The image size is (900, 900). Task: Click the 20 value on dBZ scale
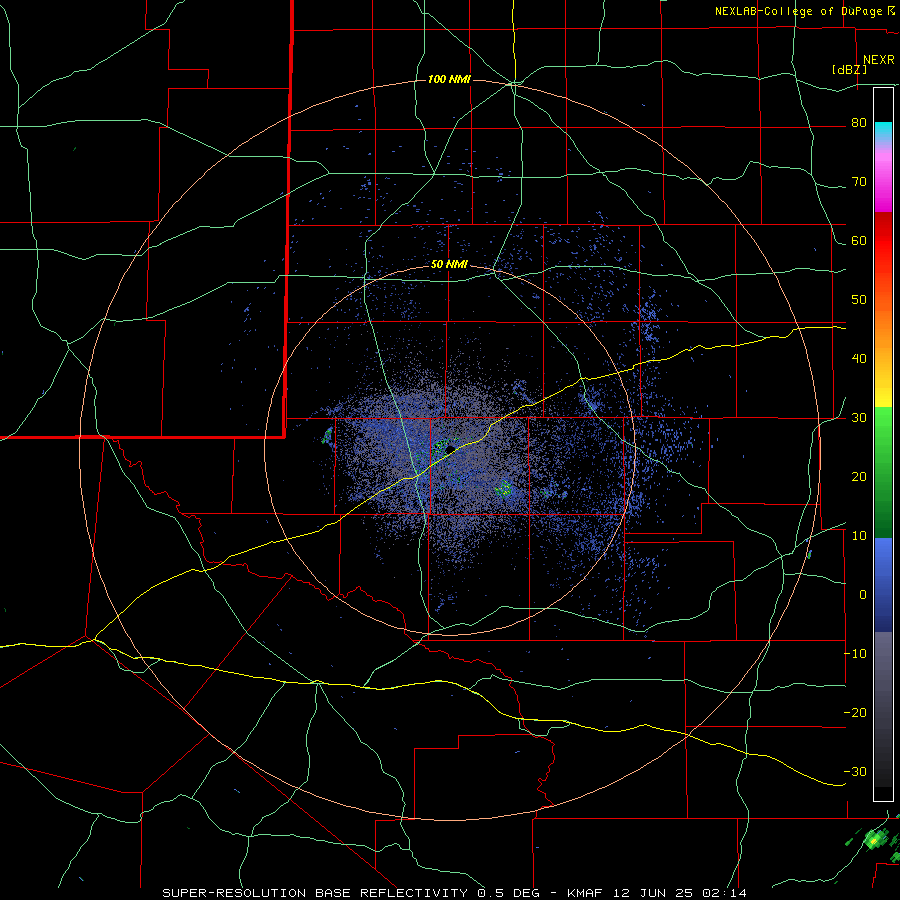pyautogui.click(x=859, y=477)
